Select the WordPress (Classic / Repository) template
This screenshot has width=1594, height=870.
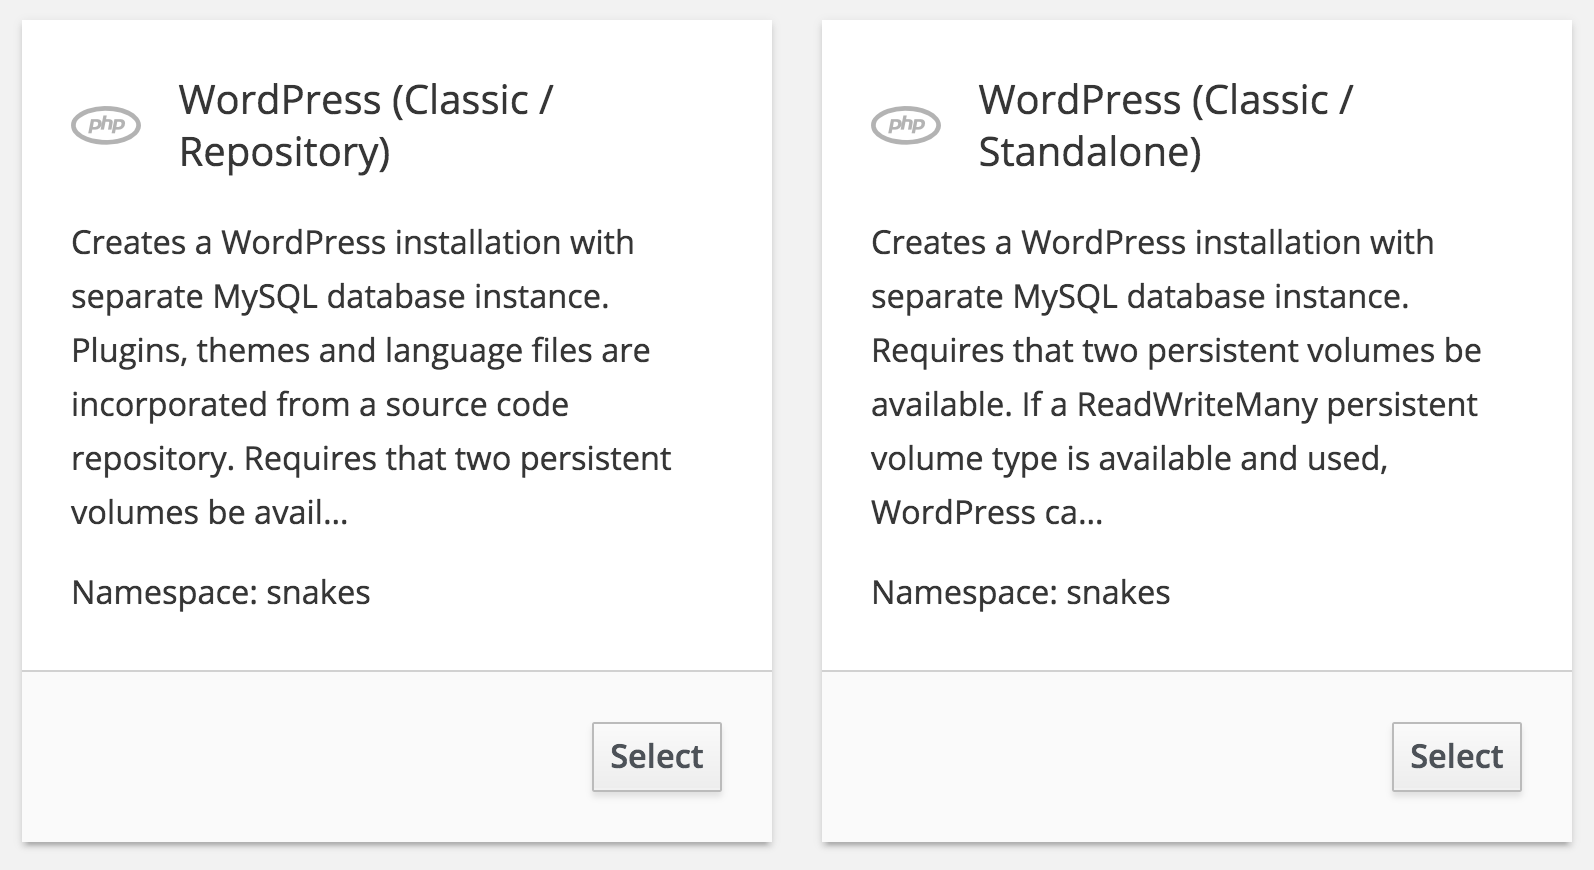pos(656,757)
